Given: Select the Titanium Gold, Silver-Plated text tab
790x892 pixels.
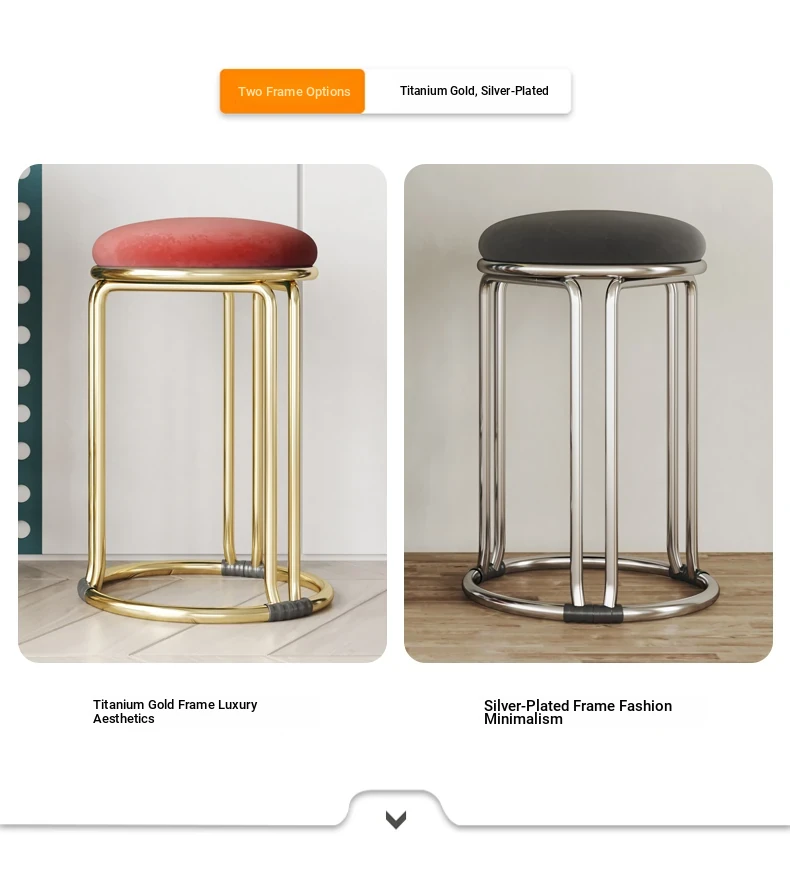Looking at the screenshot, I should pyautogui.click(x=474, y=91).
